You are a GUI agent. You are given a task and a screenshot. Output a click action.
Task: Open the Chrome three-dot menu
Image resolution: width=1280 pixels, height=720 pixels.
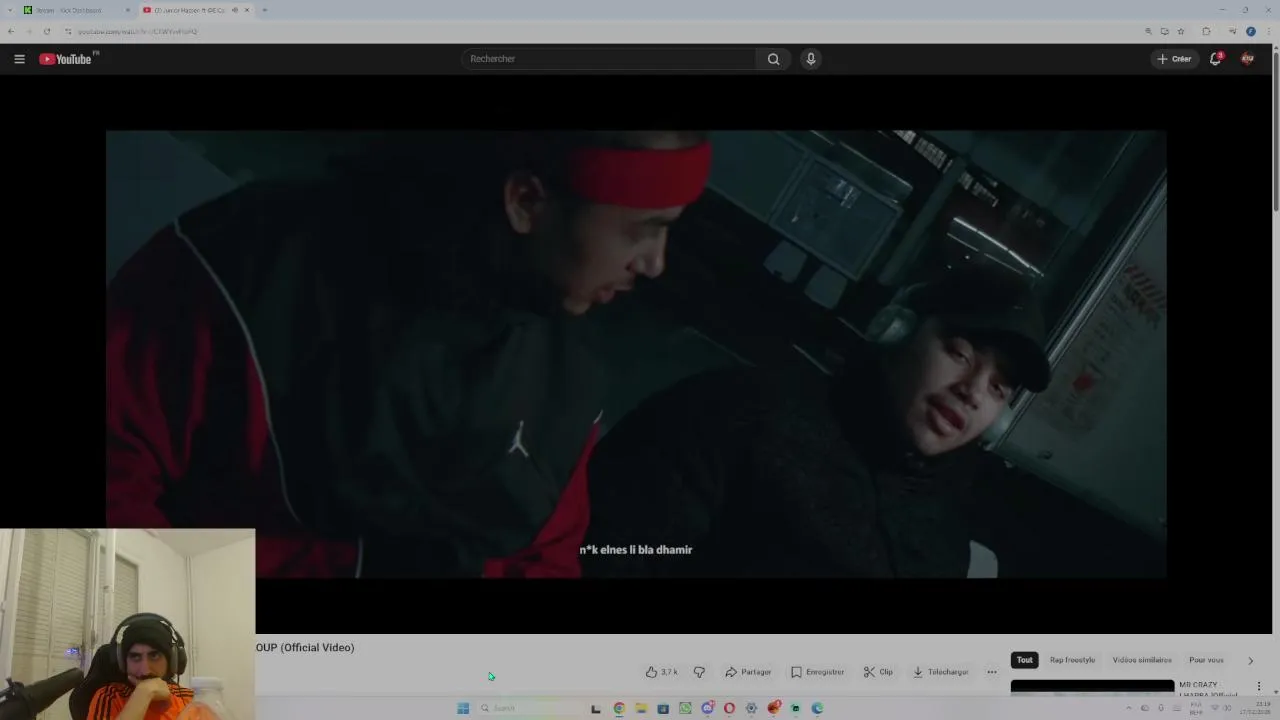pyautogui.click(x=1267, y=31)
